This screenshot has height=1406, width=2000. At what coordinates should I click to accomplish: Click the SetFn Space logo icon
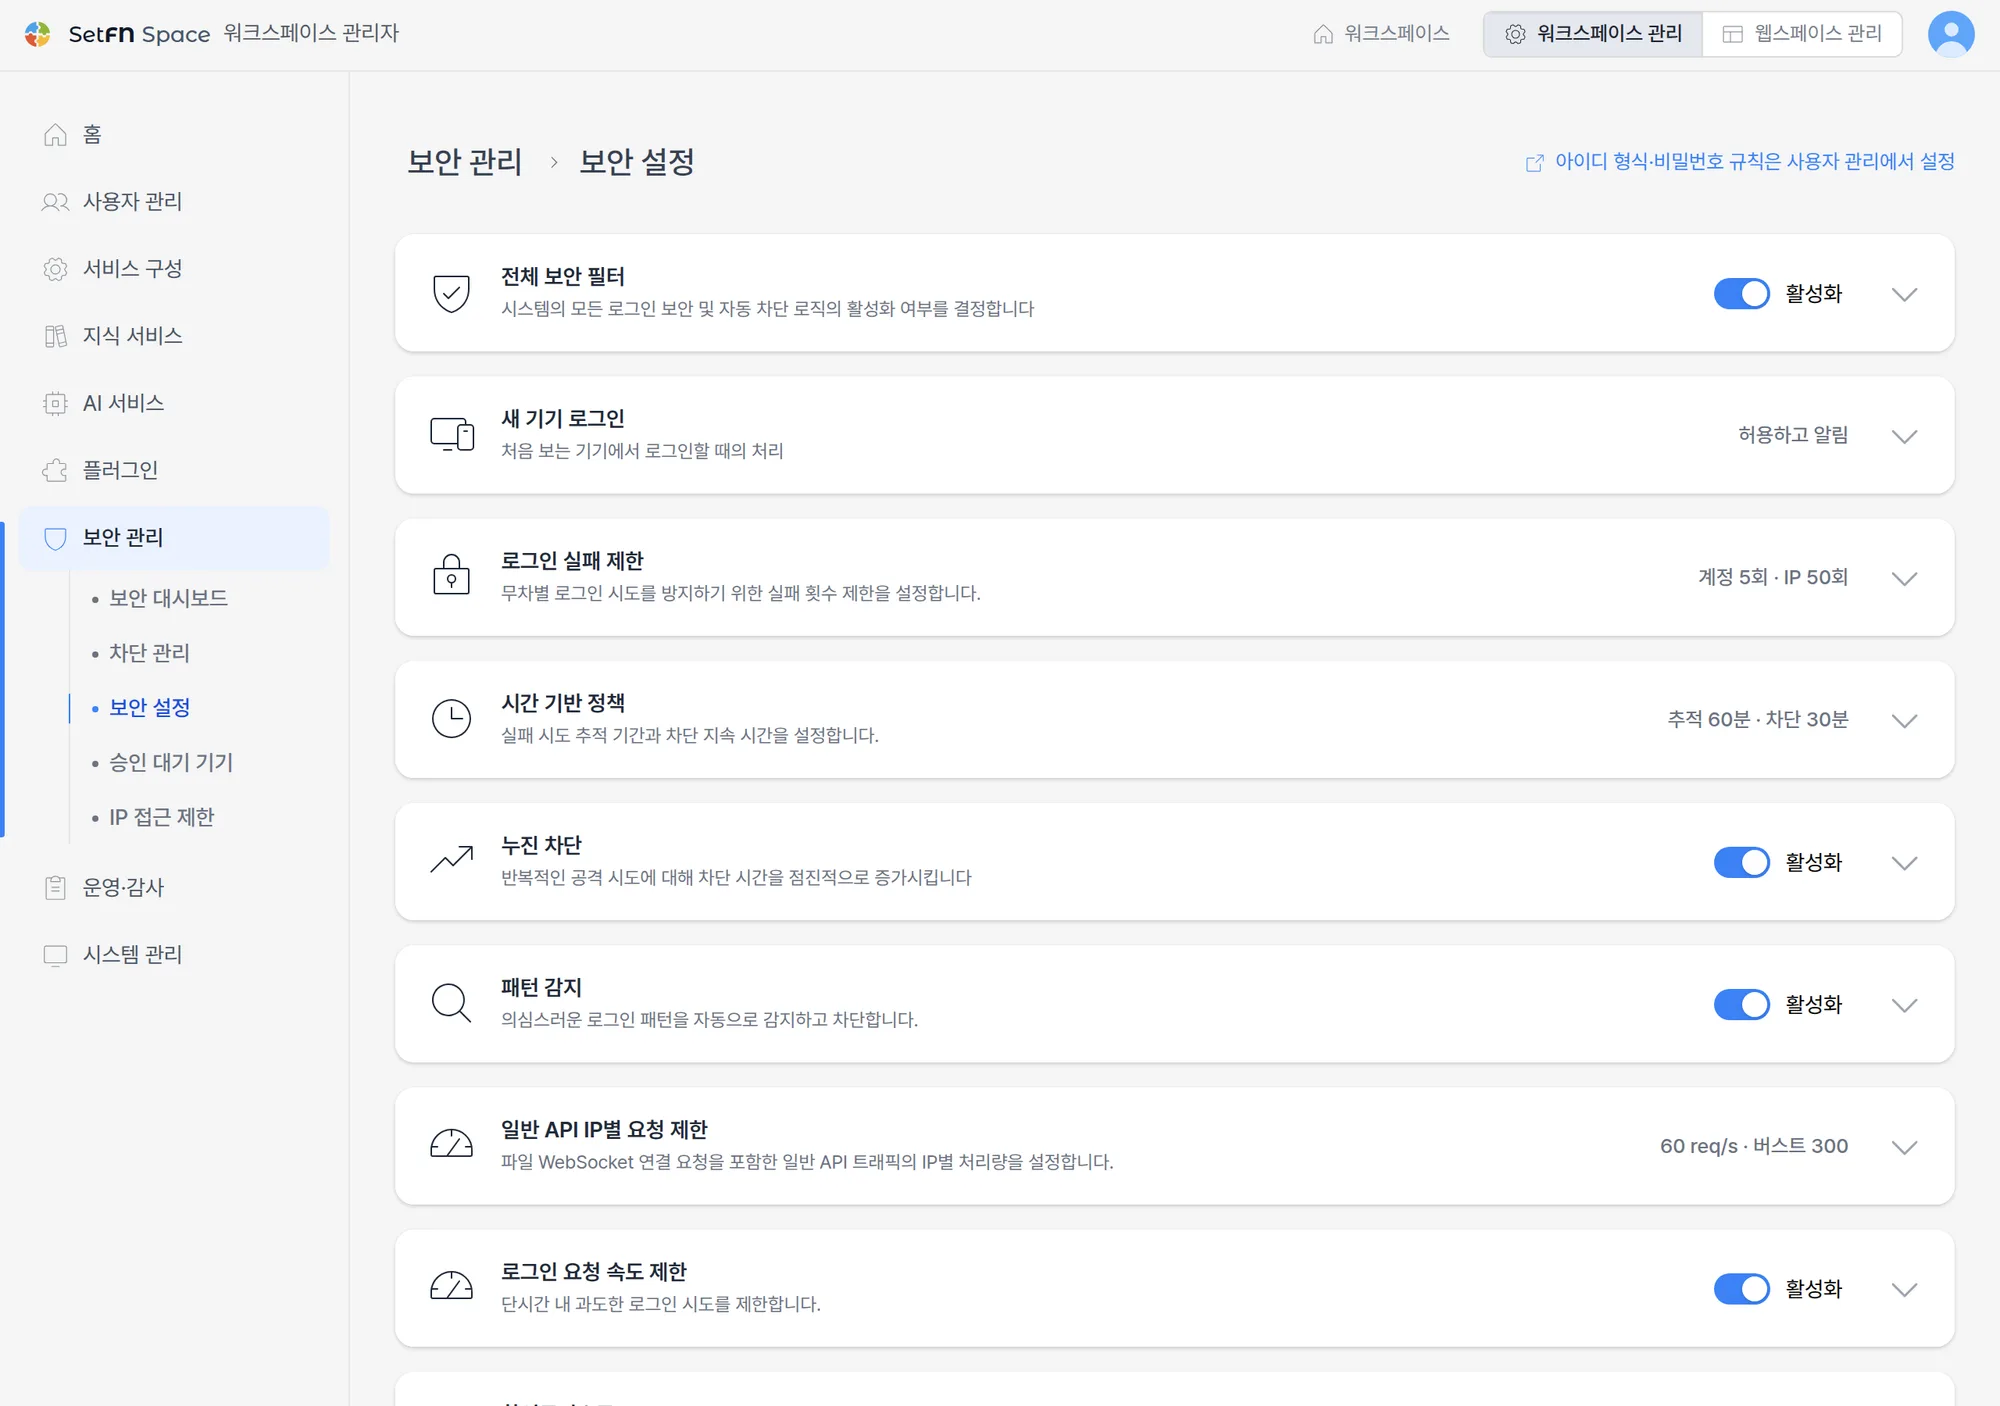point(38,34)
